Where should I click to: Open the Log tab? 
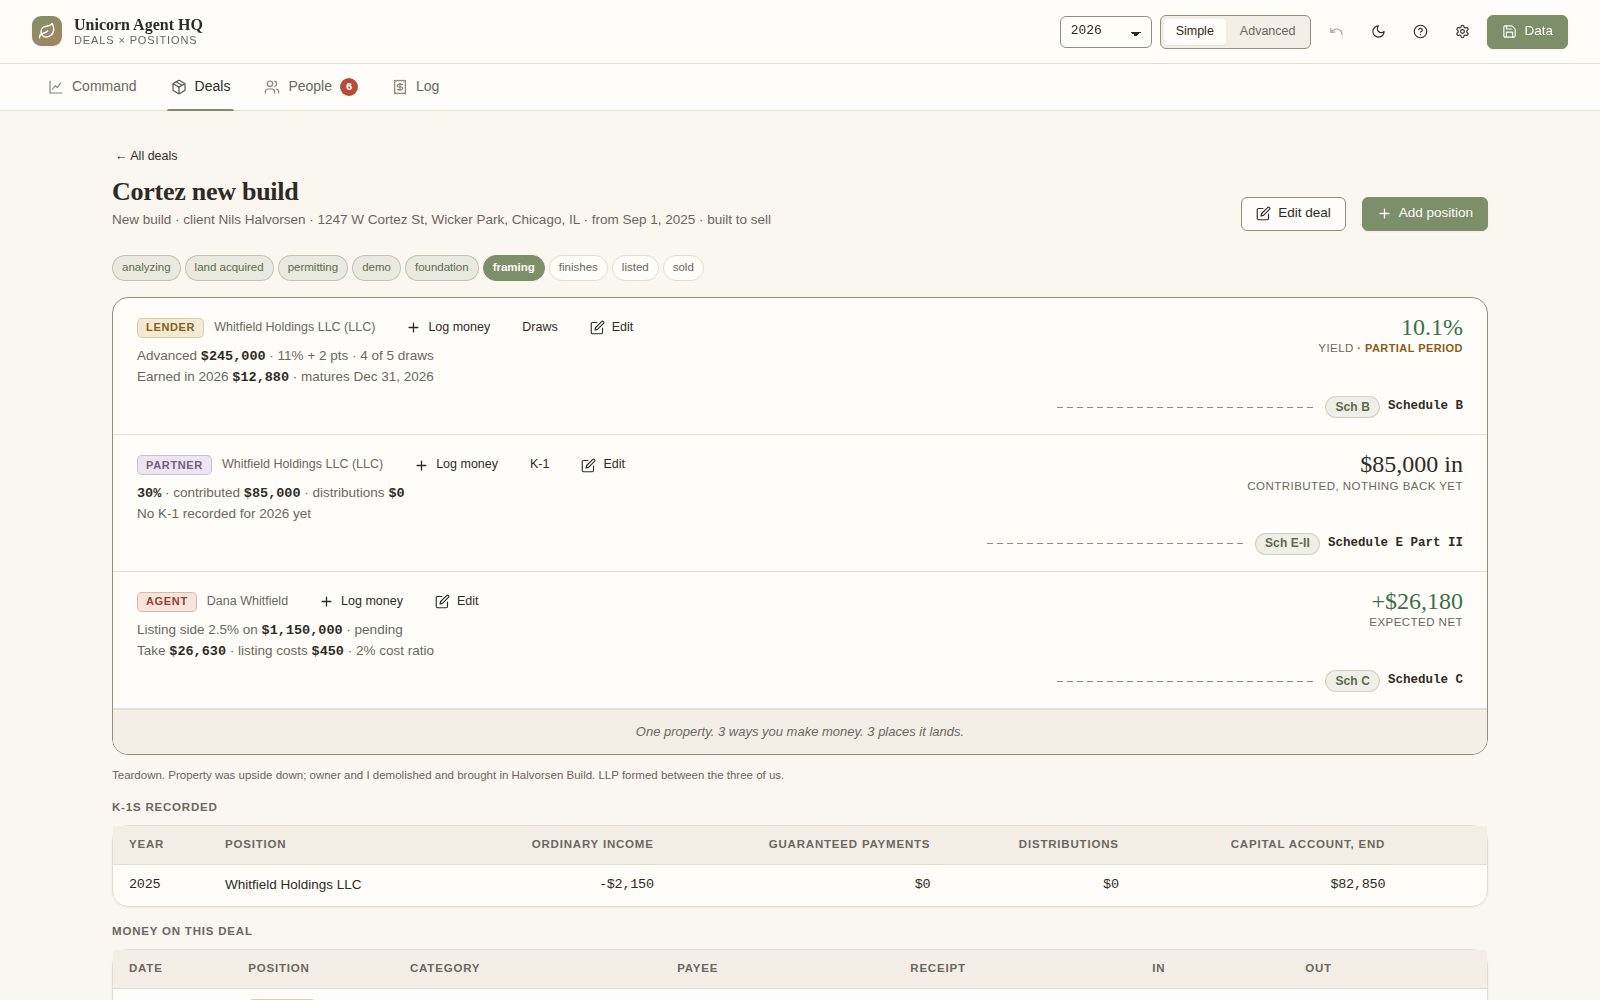tap(416, 87)
